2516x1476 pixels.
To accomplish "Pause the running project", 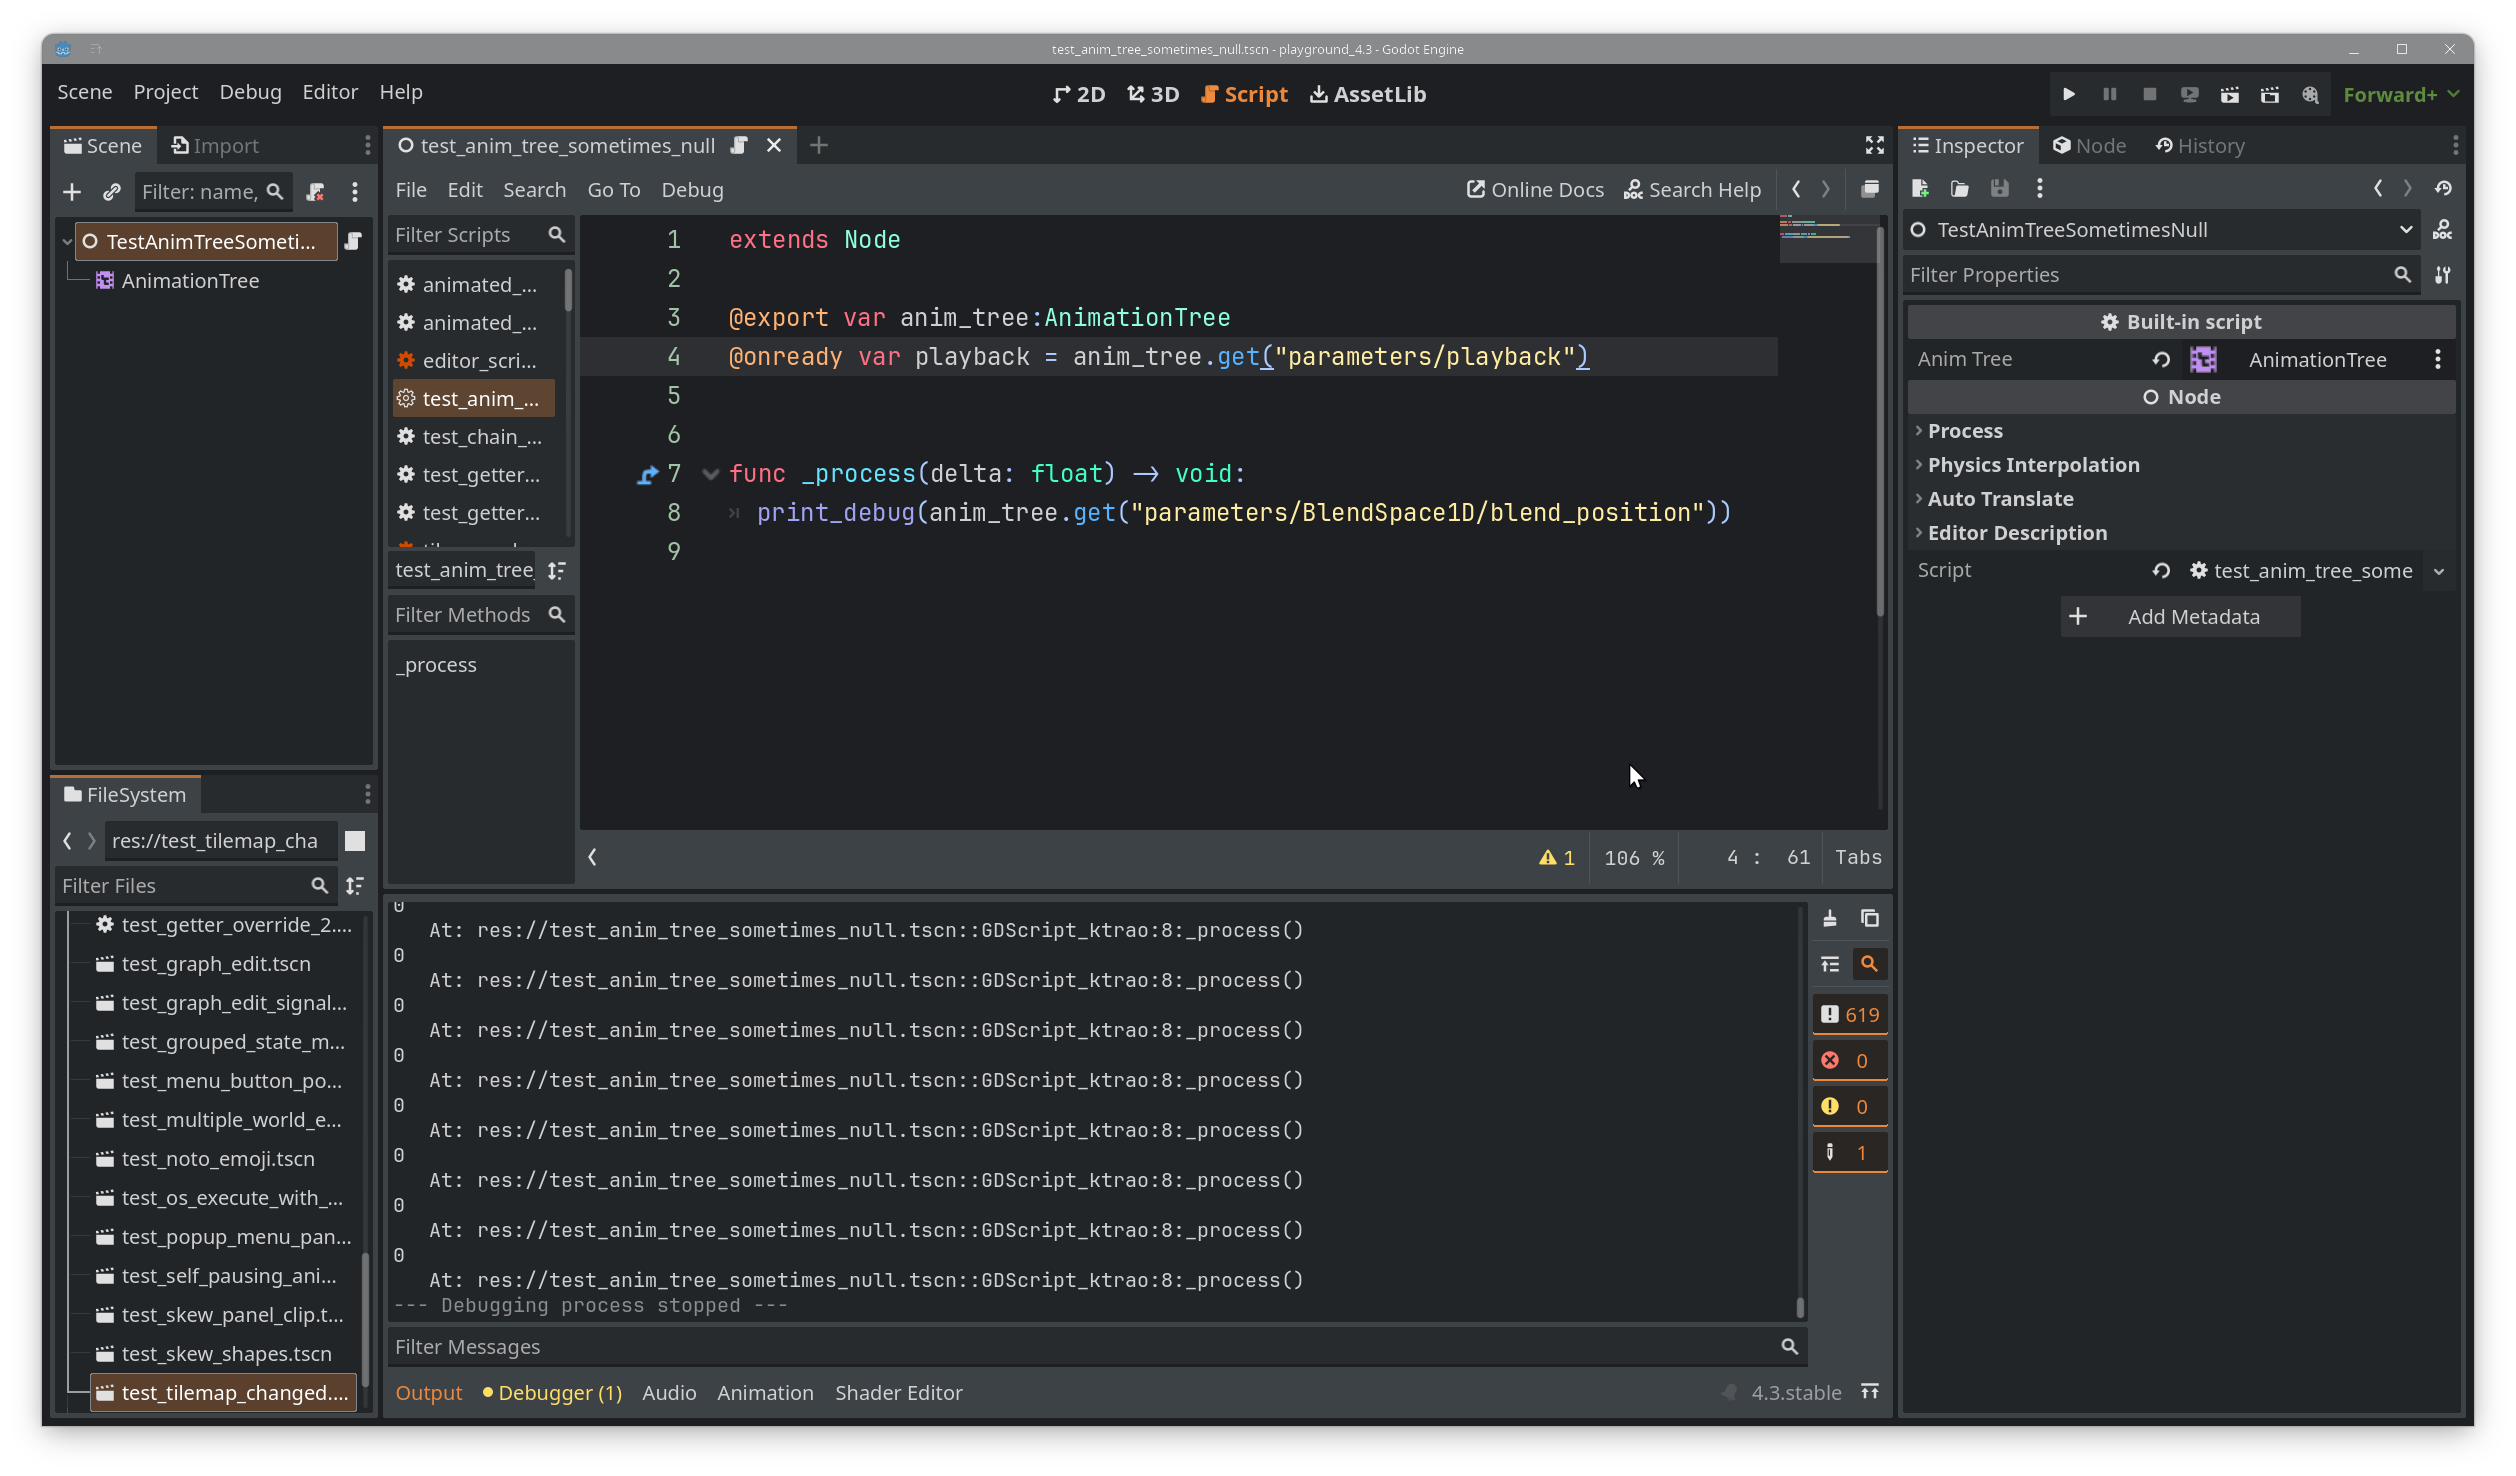I will pos(2109,94).
